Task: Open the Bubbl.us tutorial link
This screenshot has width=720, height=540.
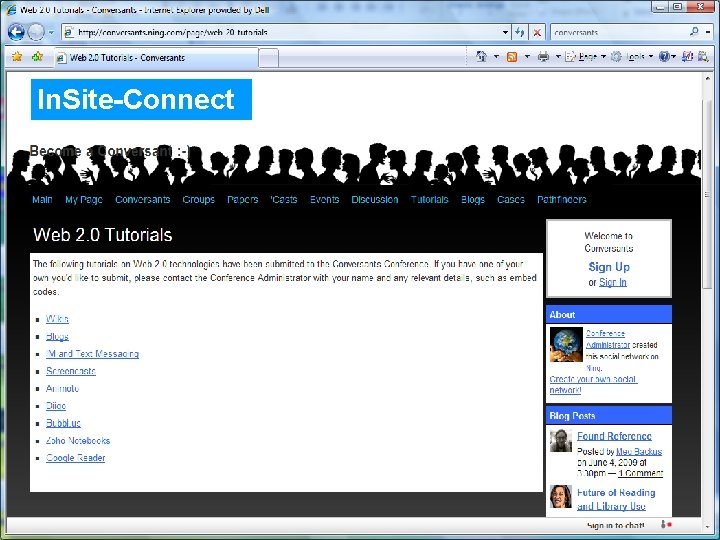Action: [63, 423]
